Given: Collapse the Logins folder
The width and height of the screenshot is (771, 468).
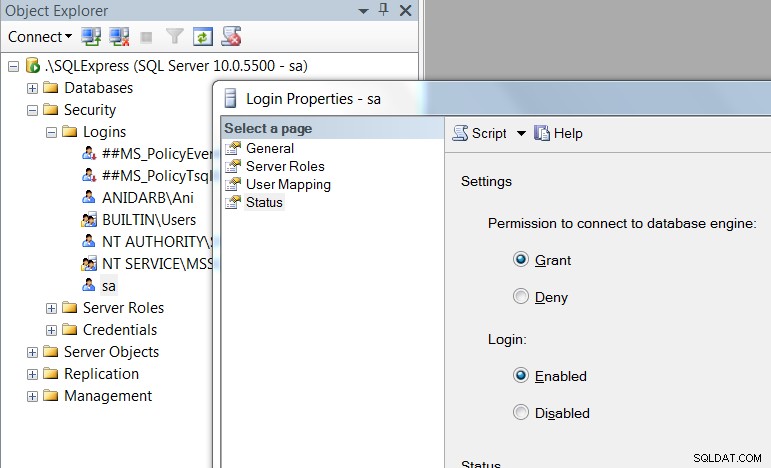Looking at the screenshot, I should pos(51,132).
